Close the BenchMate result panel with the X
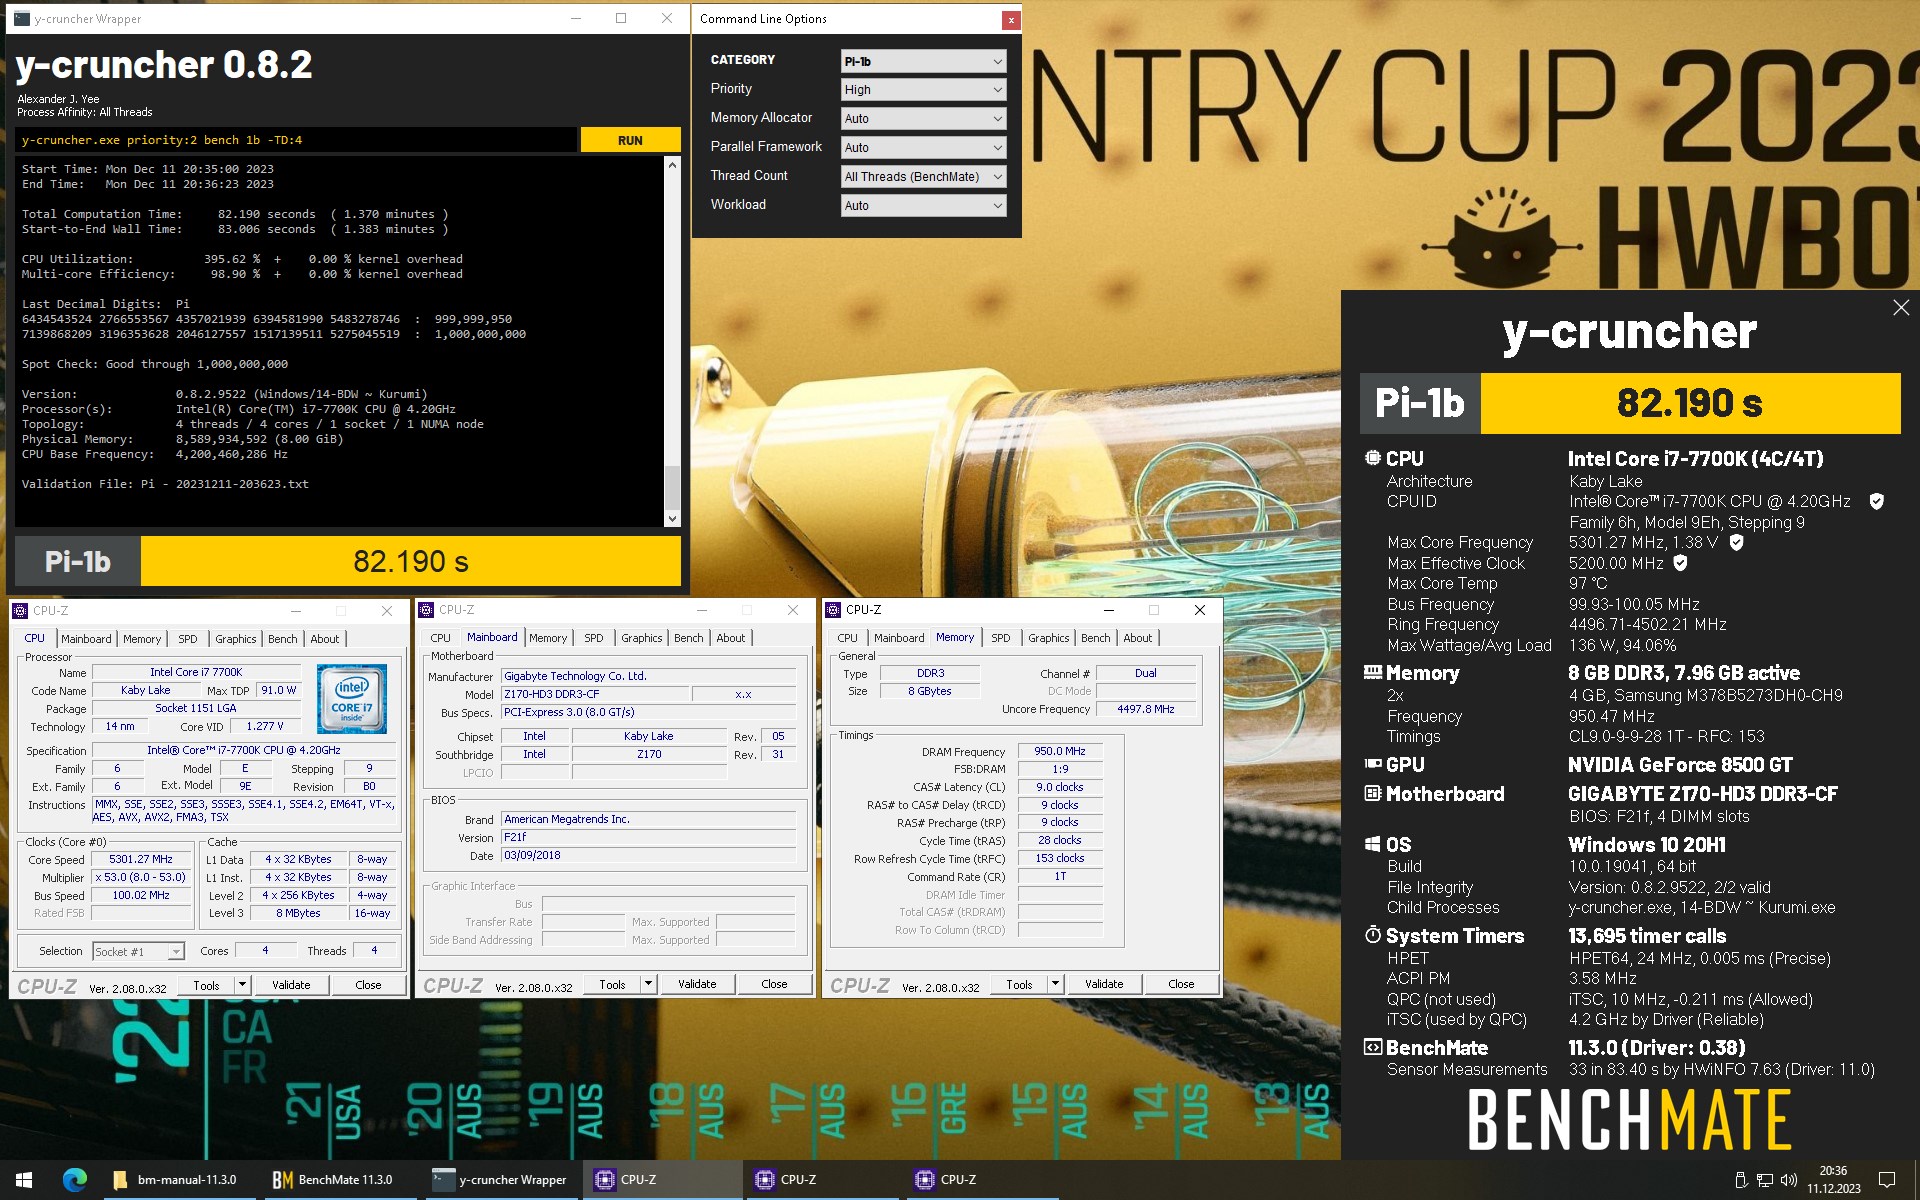This screenshot has width=1920, height=1200. point(1901,308)
